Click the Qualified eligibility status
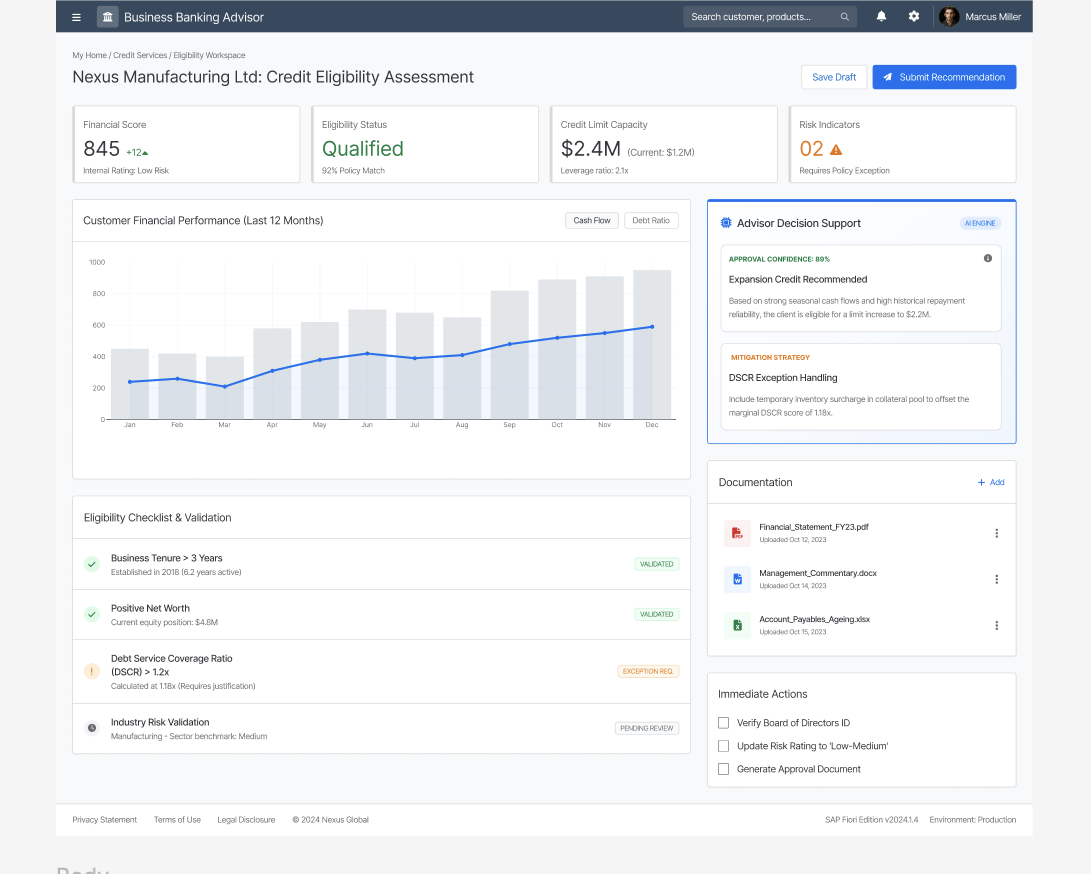This screenshot has width=1091, height=874. 363,149
